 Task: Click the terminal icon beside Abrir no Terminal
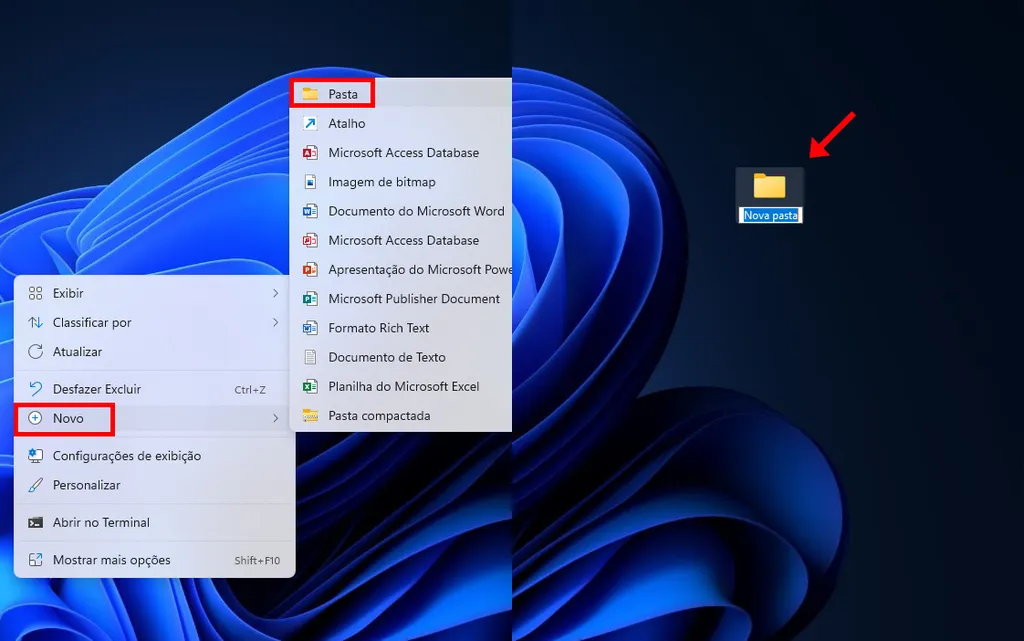(36, 522)
